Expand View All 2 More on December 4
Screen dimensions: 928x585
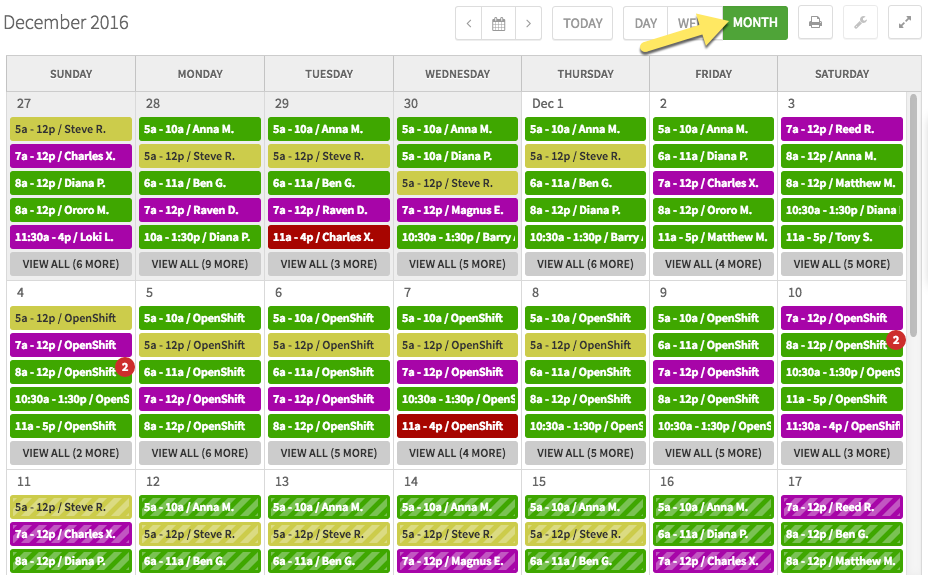[x=70, y=453]
